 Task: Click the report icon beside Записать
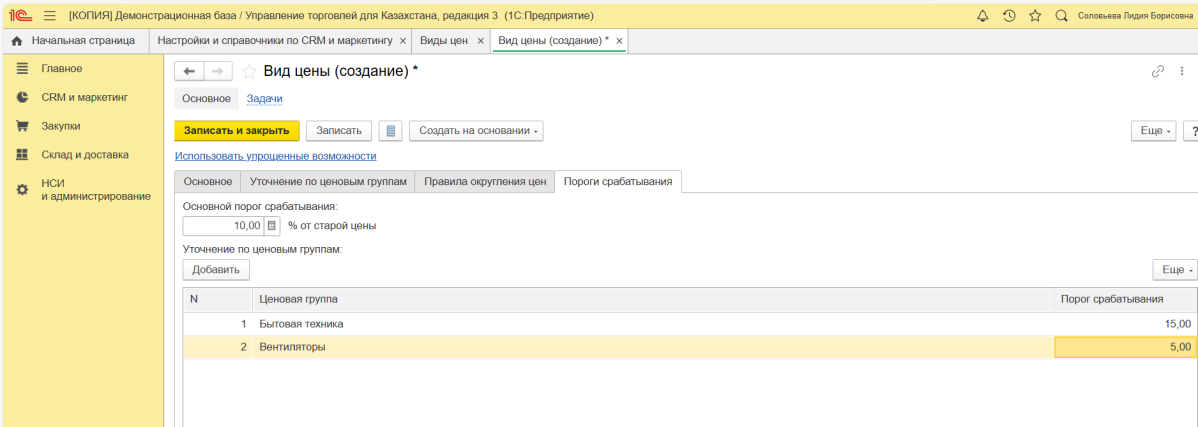(x=391, y=131)
